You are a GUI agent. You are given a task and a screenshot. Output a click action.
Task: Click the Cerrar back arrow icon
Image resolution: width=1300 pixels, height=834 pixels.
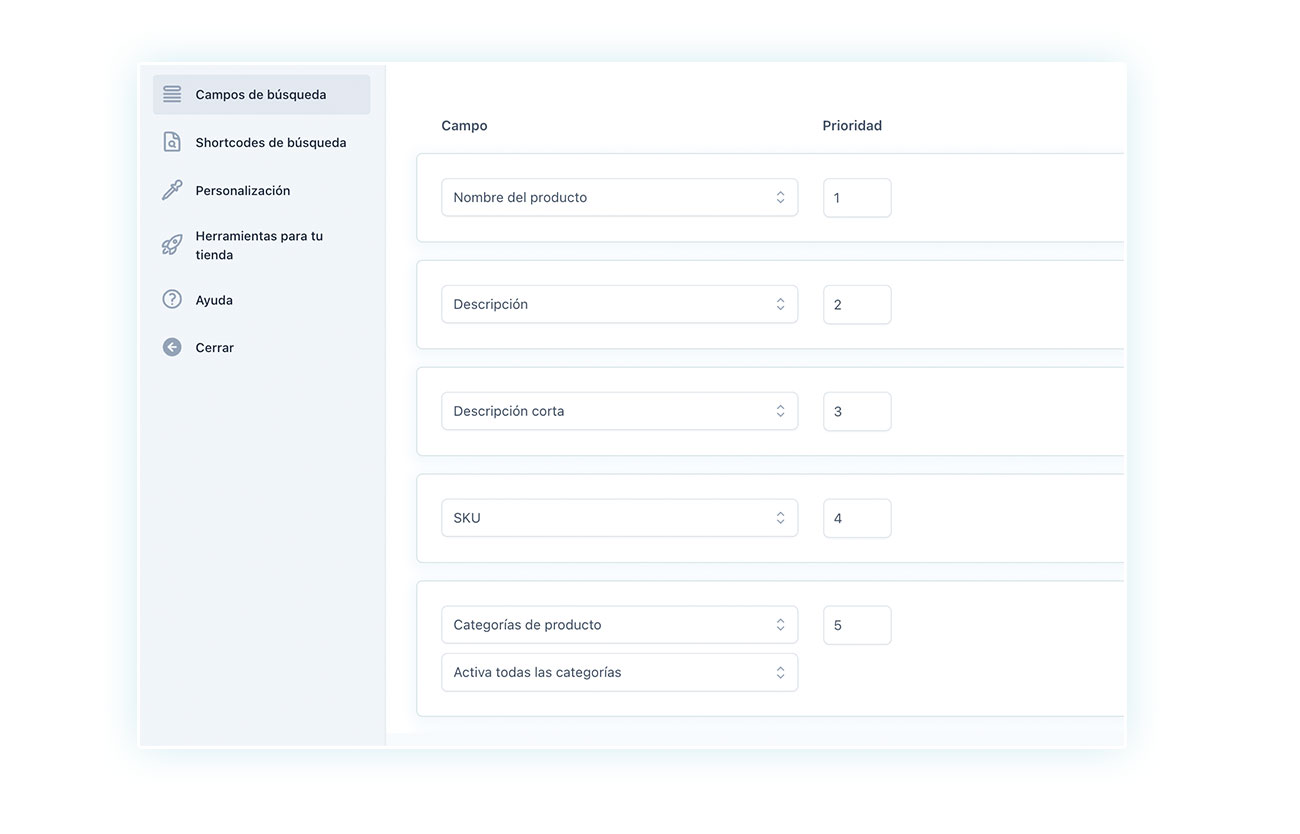(x=172, y=347)
